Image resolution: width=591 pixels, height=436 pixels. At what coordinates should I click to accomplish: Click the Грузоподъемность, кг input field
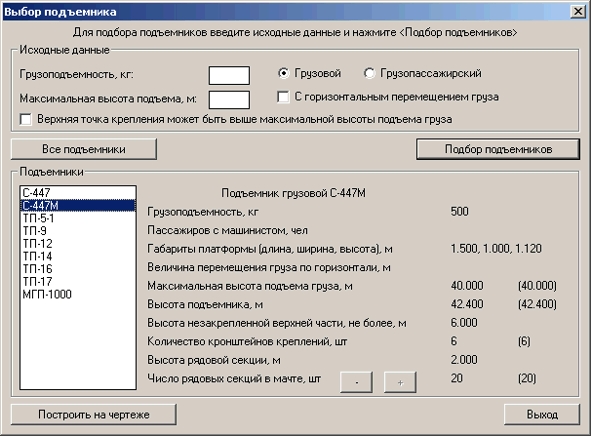(229, 75)
